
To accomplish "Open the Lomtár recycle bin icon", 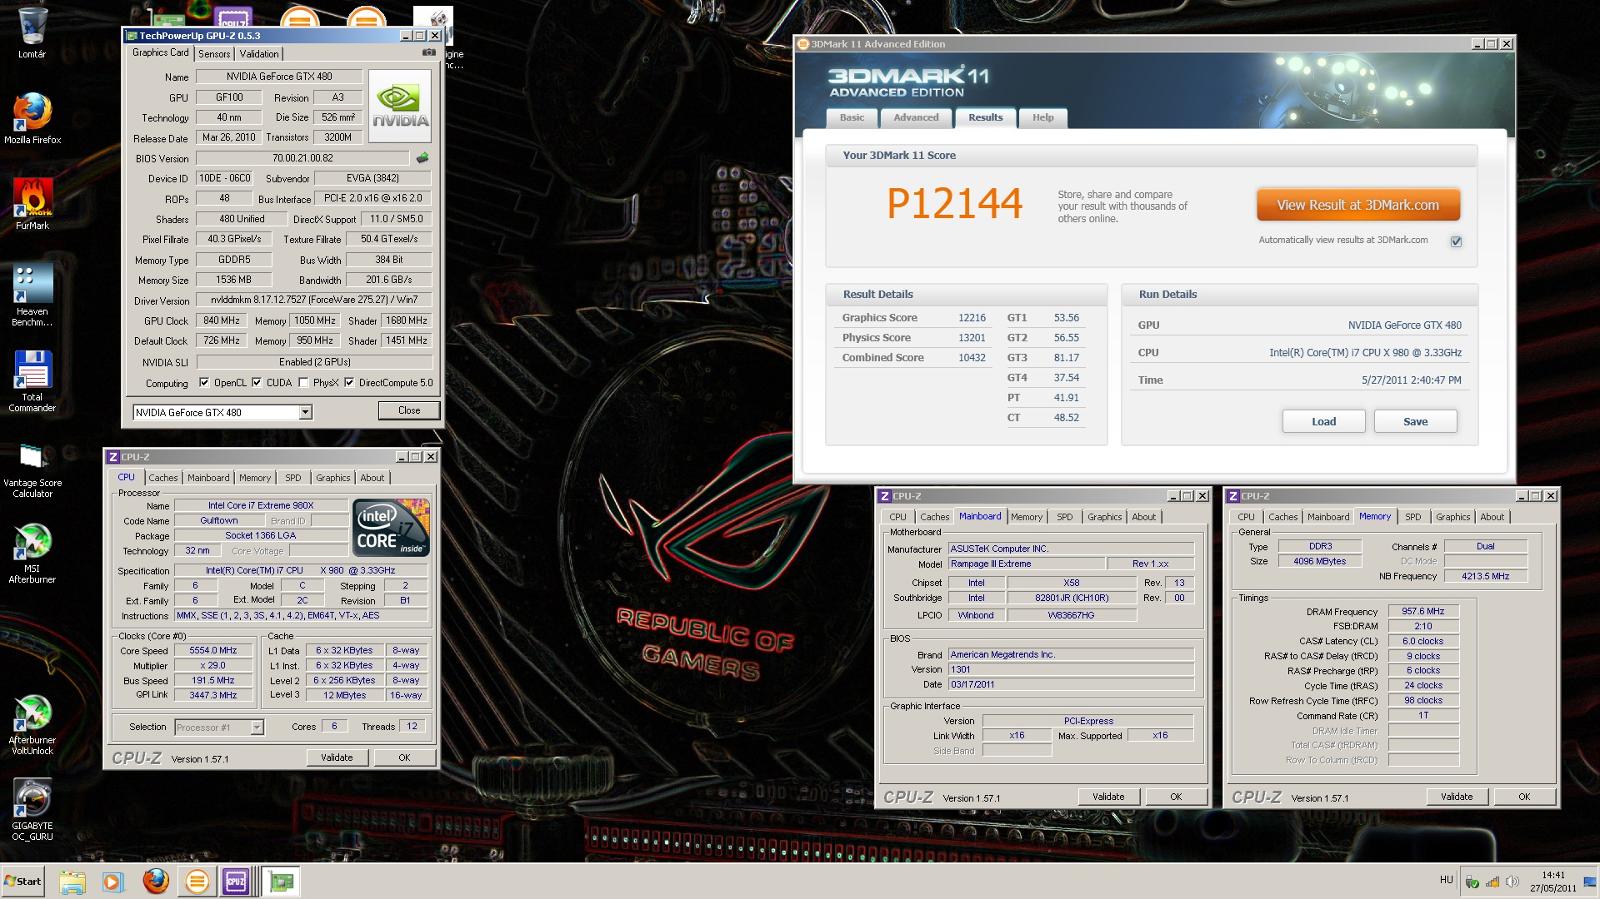I will point(32,32).
